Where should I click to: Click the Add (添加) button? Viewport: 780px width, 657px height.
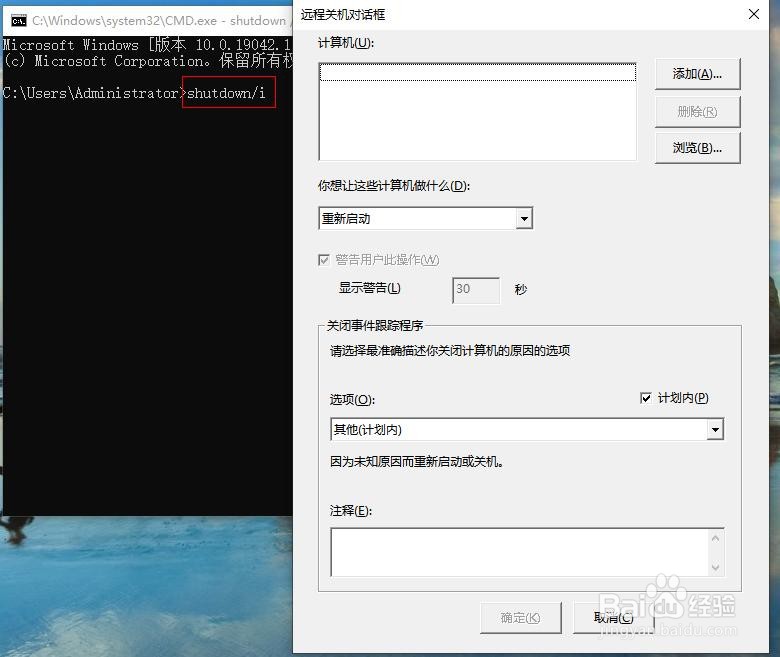[x=697, y=74]
